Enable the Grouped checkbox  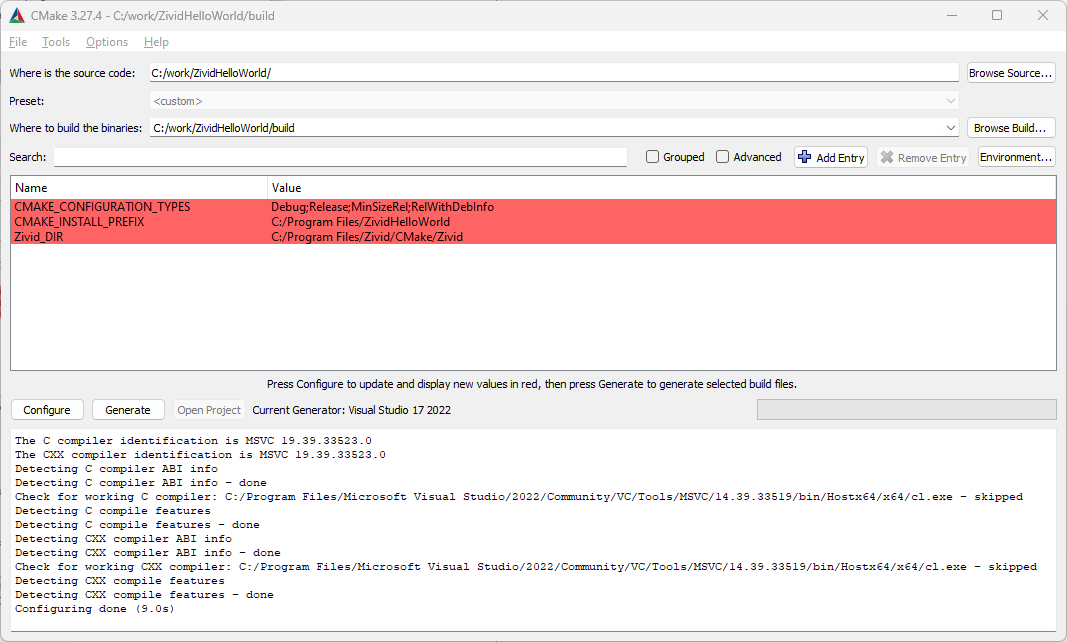pyautogui.click(x=653, y=157)
